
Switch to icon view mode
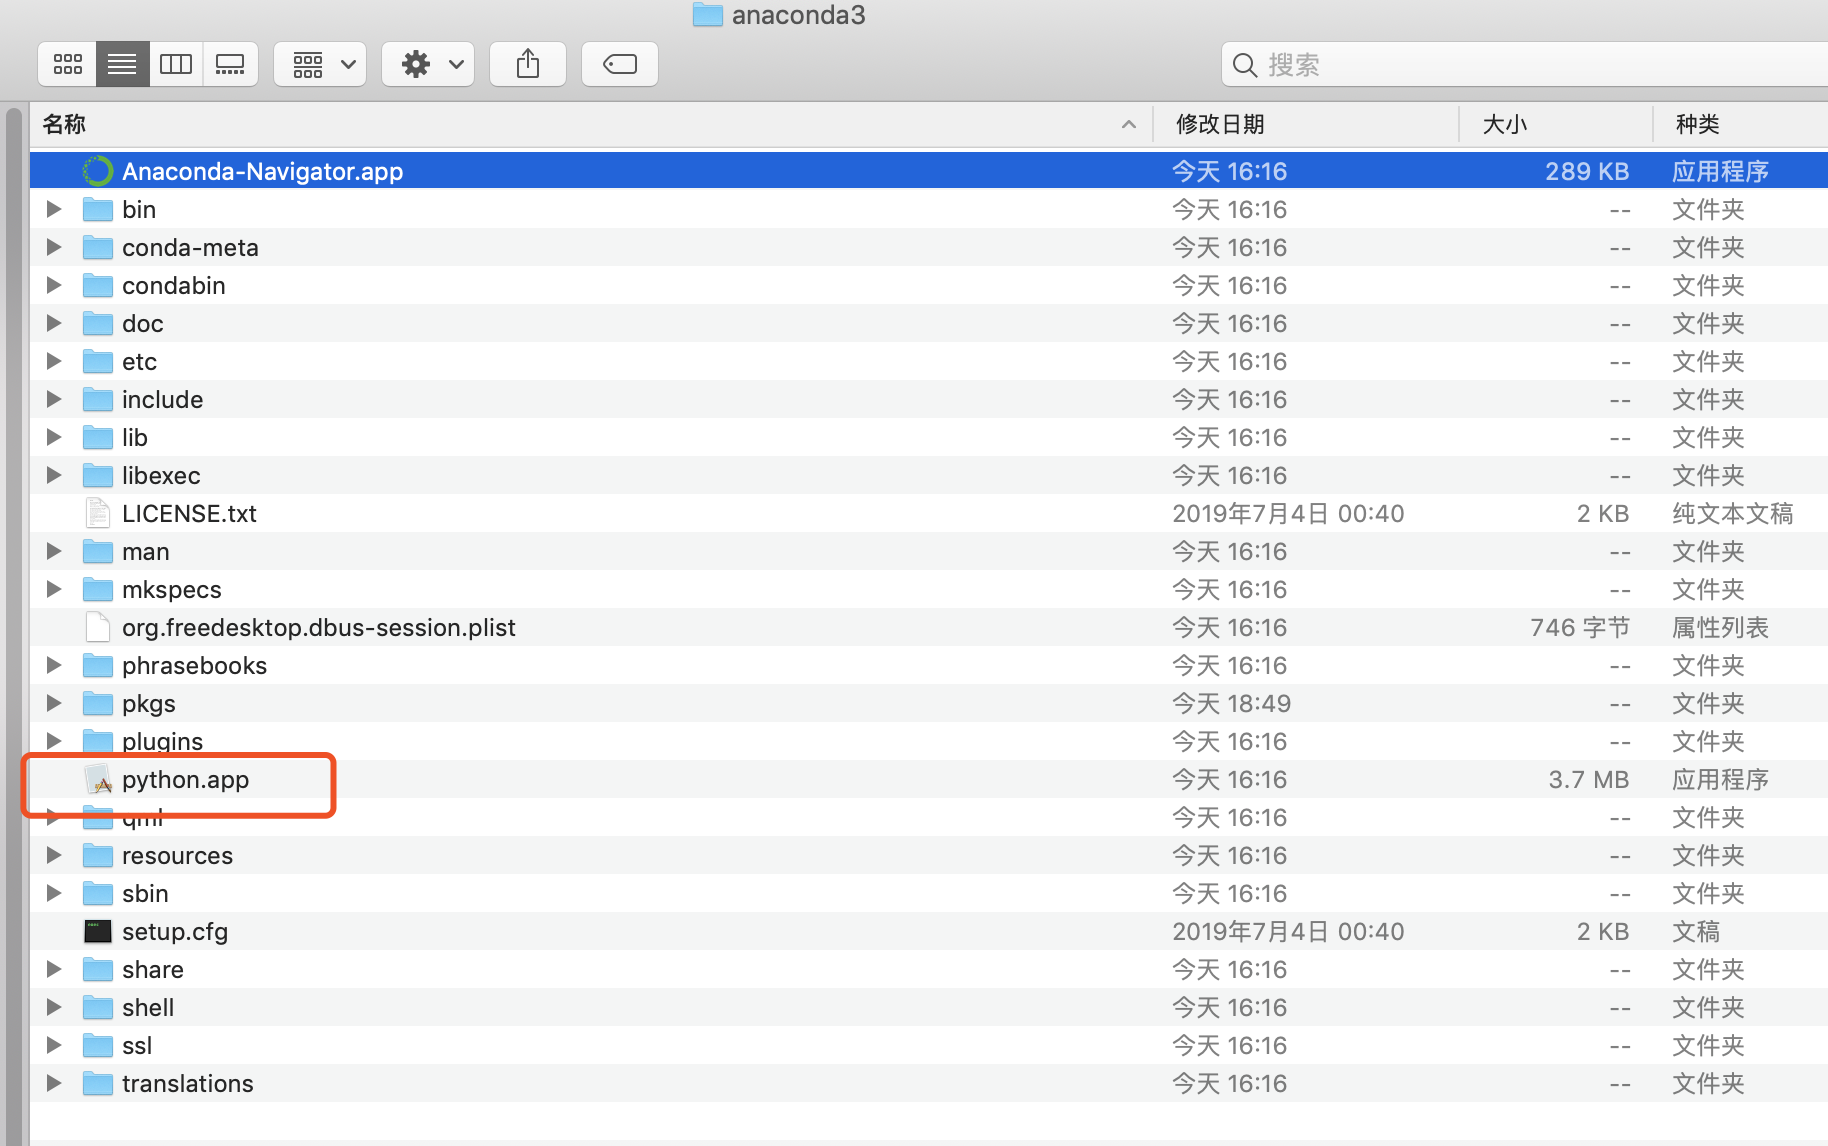coord(67,65)
